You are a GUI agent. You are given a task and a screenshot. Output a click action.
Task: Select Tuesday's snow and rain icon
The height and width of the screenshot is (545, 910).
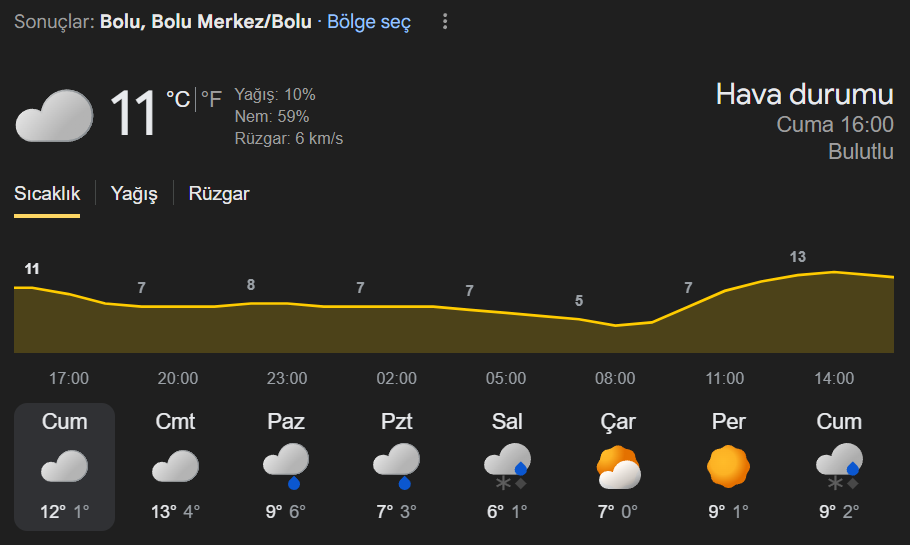pyautogui.click(x=506, y=465)
